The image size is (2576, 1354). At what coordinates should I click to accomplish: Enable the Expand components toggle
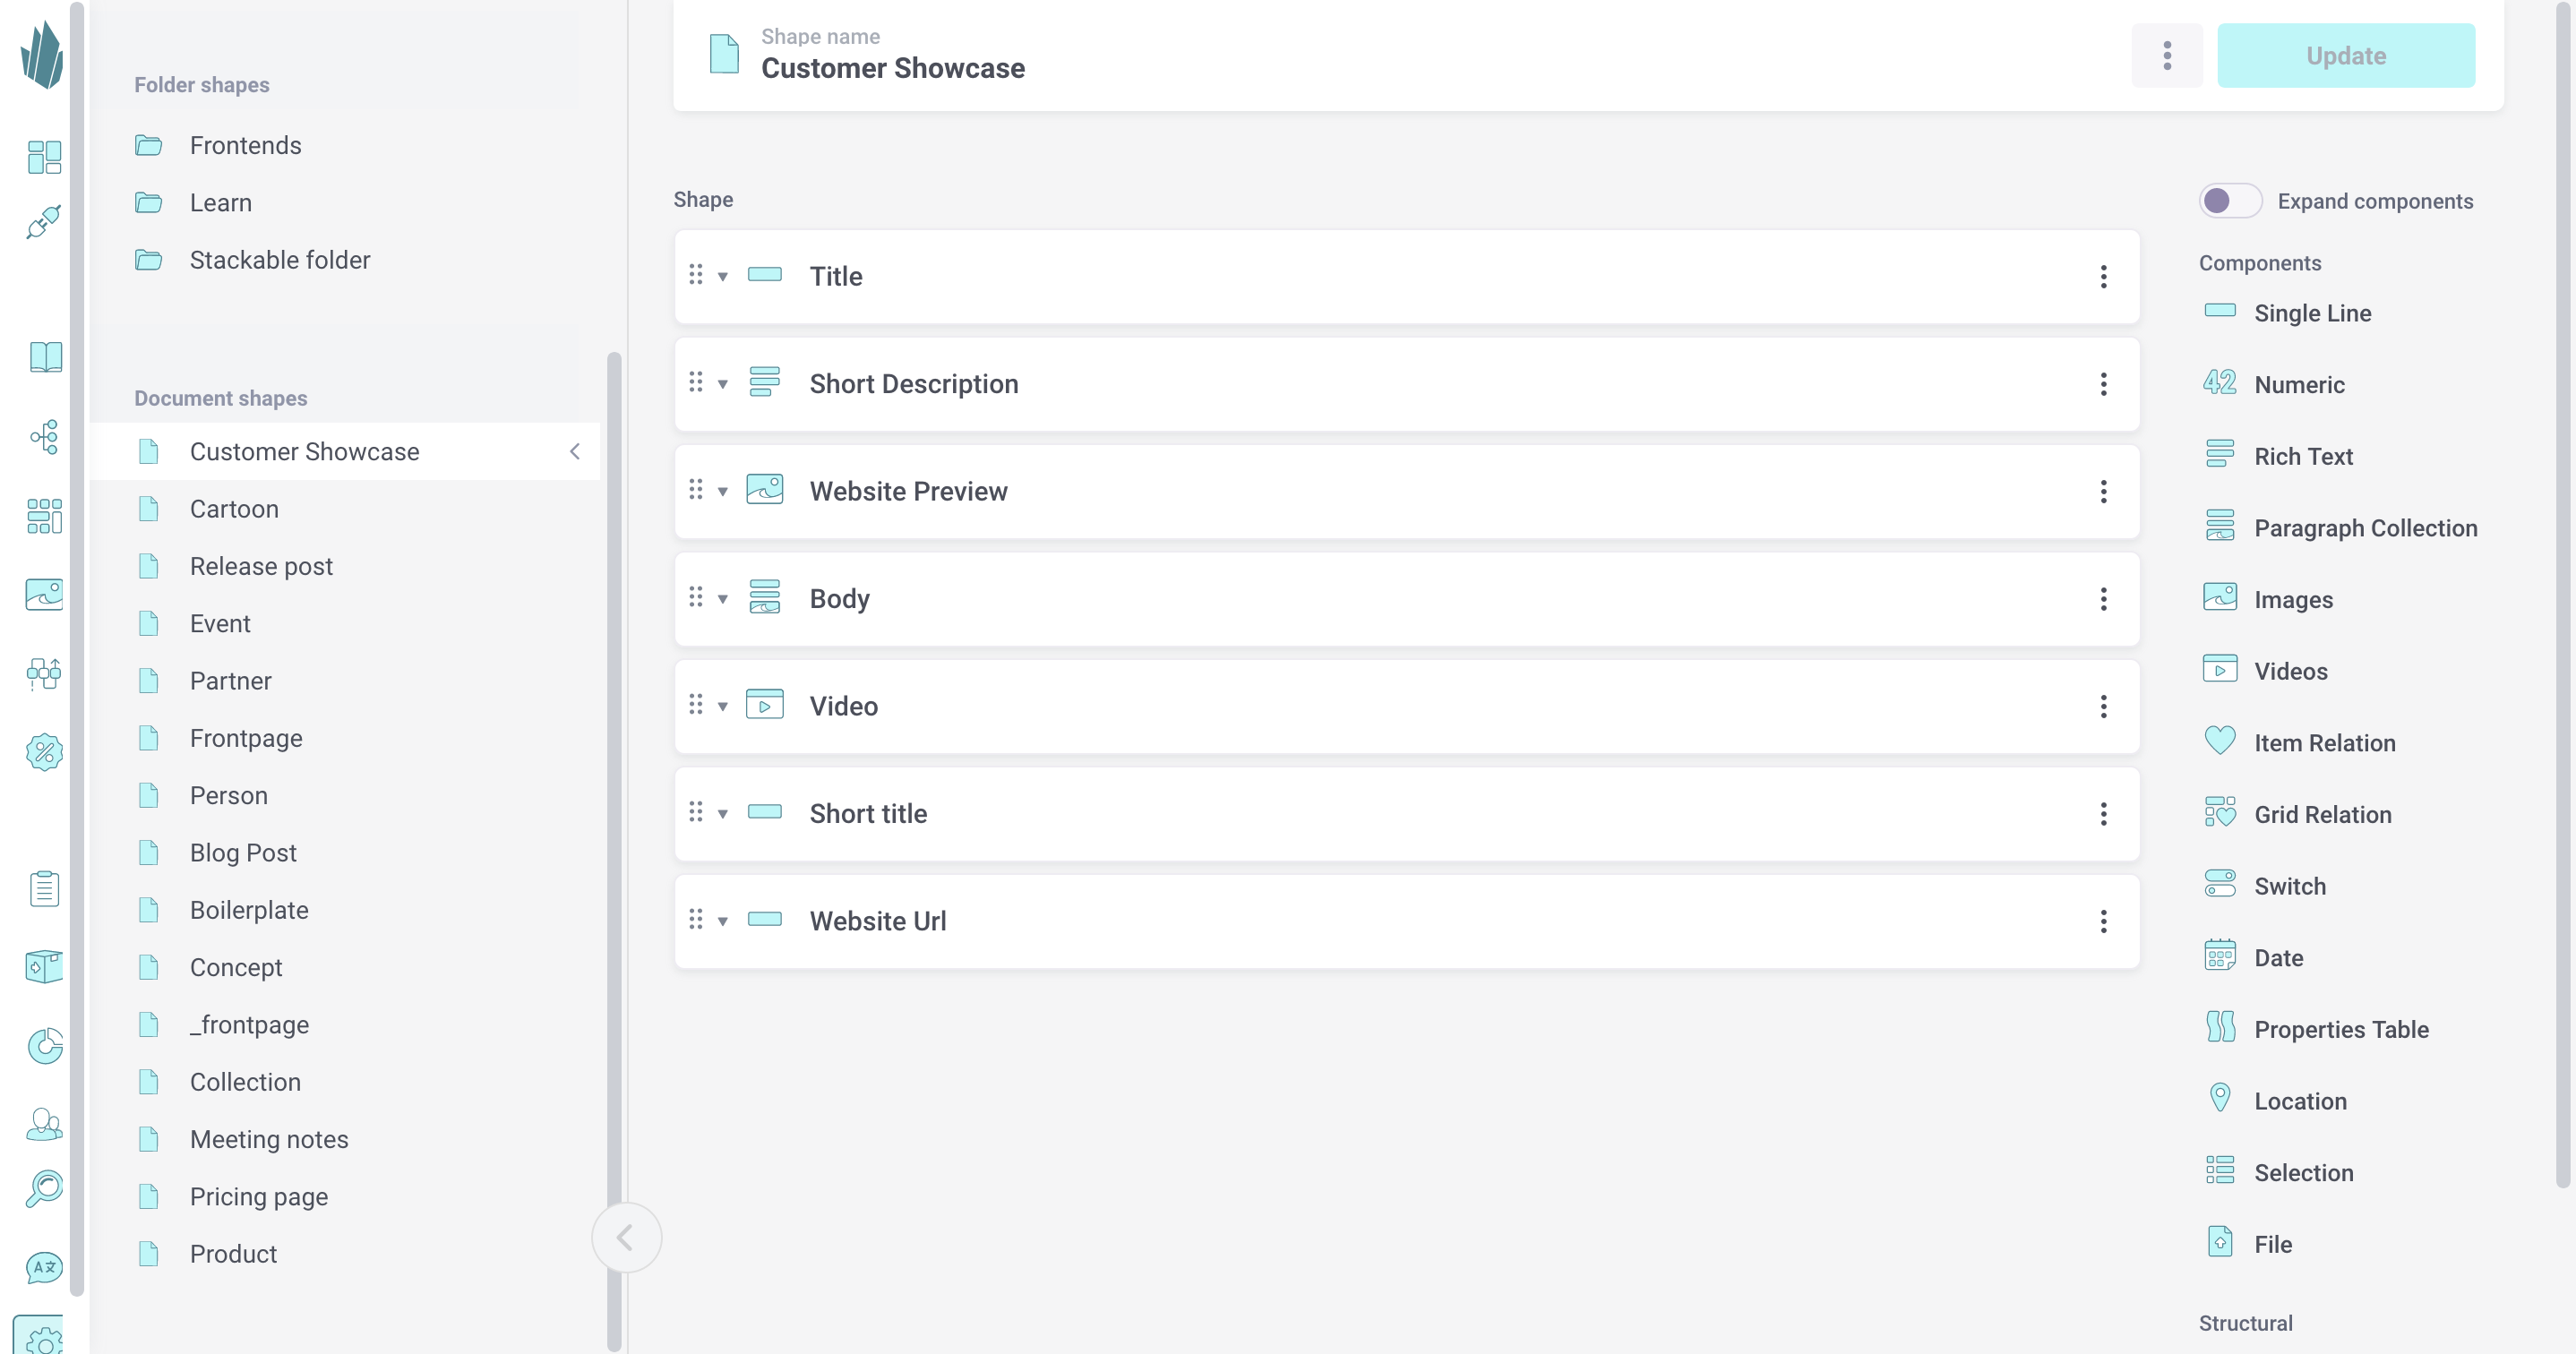coord(2229,200)
